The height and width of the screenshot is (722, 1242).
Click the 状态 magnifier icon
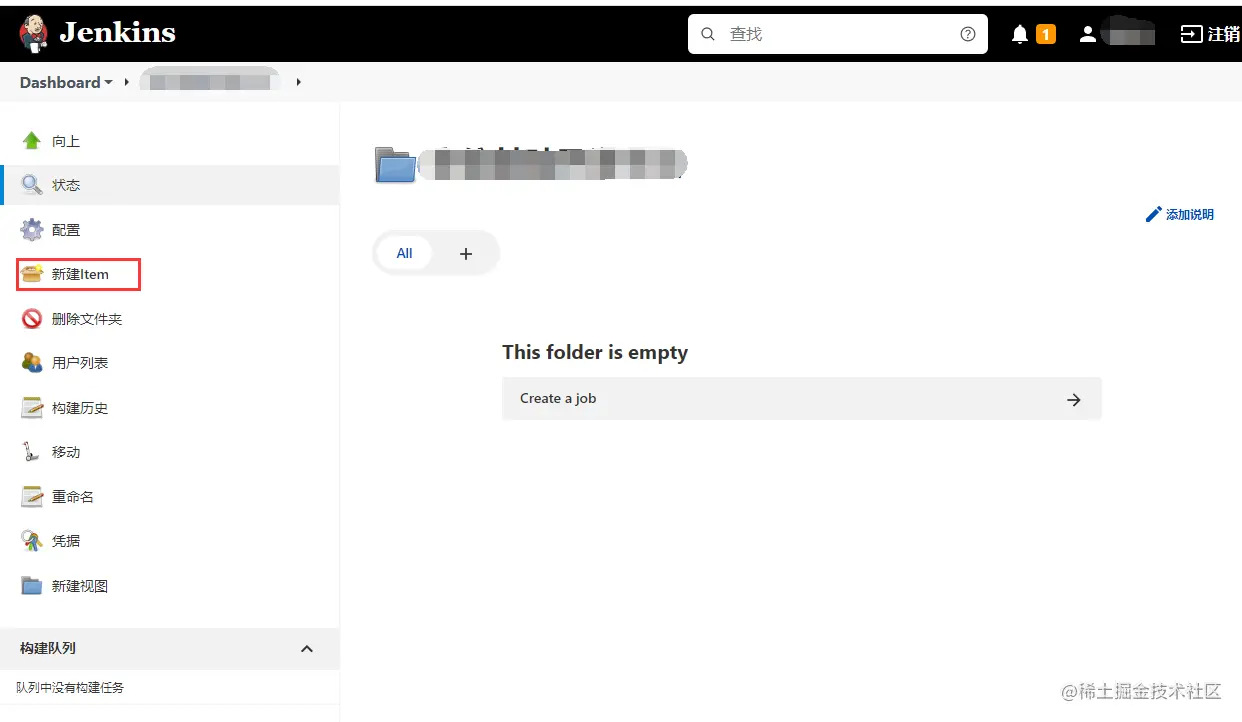[x=32, y=185]
